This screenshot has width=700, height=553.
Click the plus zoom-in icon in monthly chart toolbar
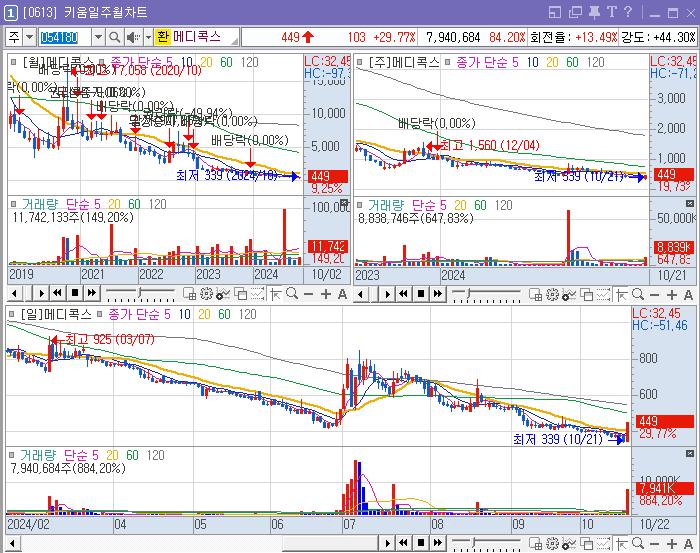[325, 294]
